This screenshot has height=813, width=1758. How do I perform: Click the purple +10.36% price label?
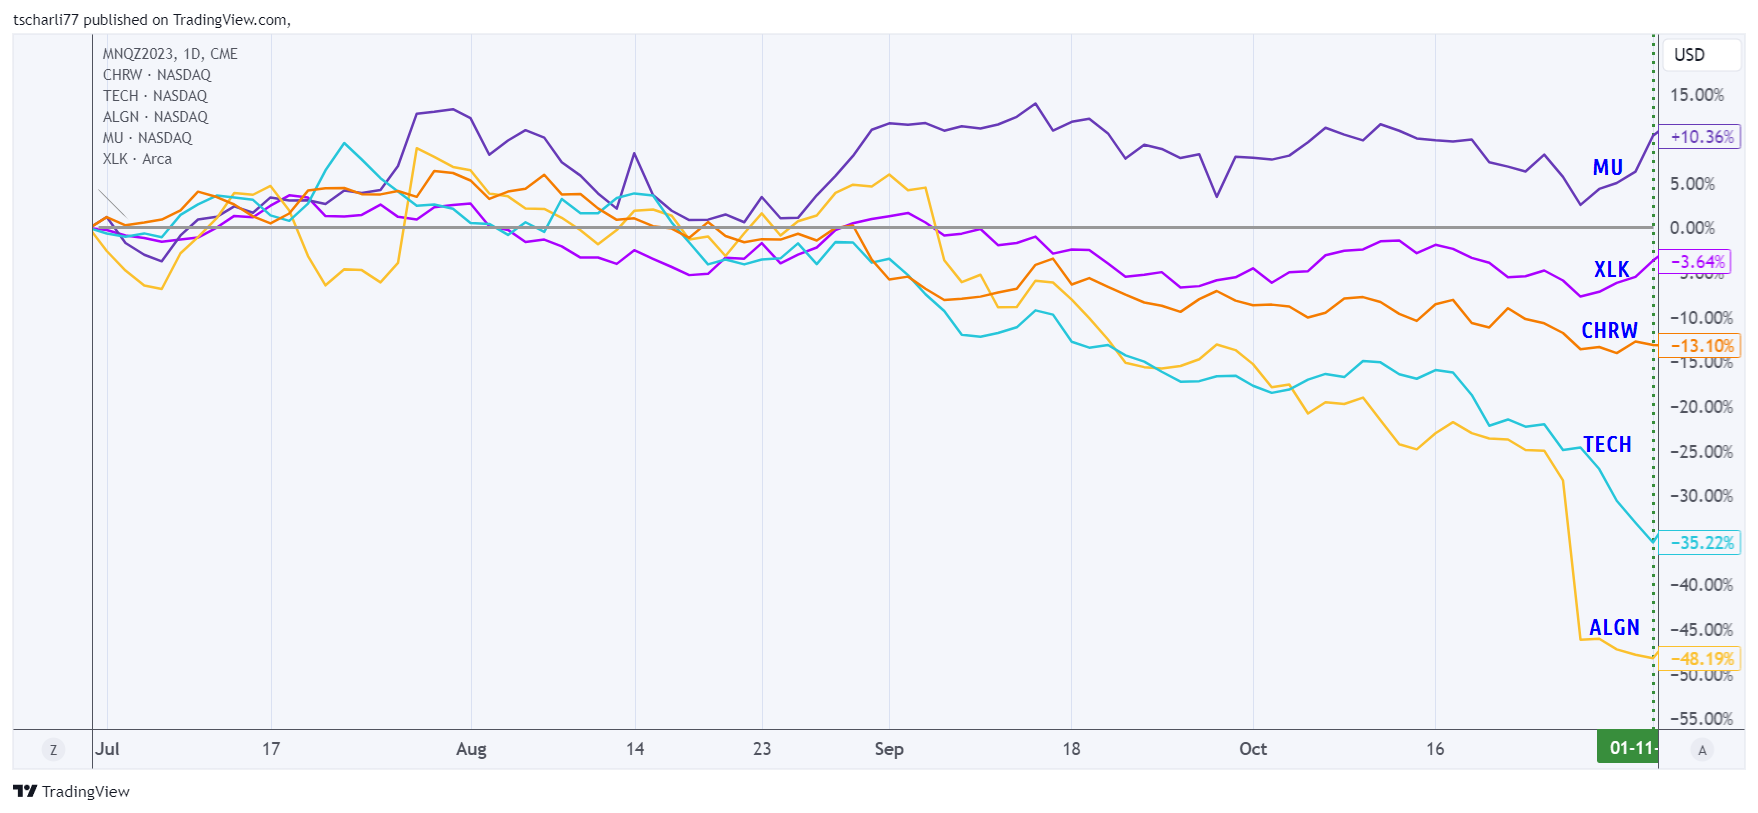click(1700, 137)
